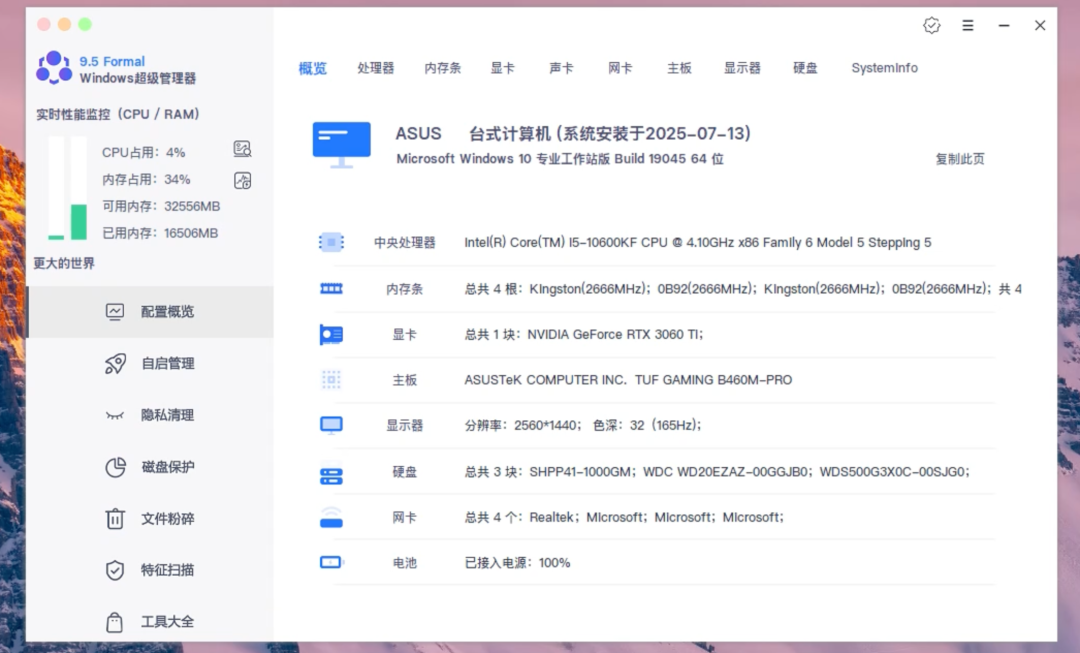
Task: Click the 已接入电源: 100% text
Action: [x=517, y=563]
